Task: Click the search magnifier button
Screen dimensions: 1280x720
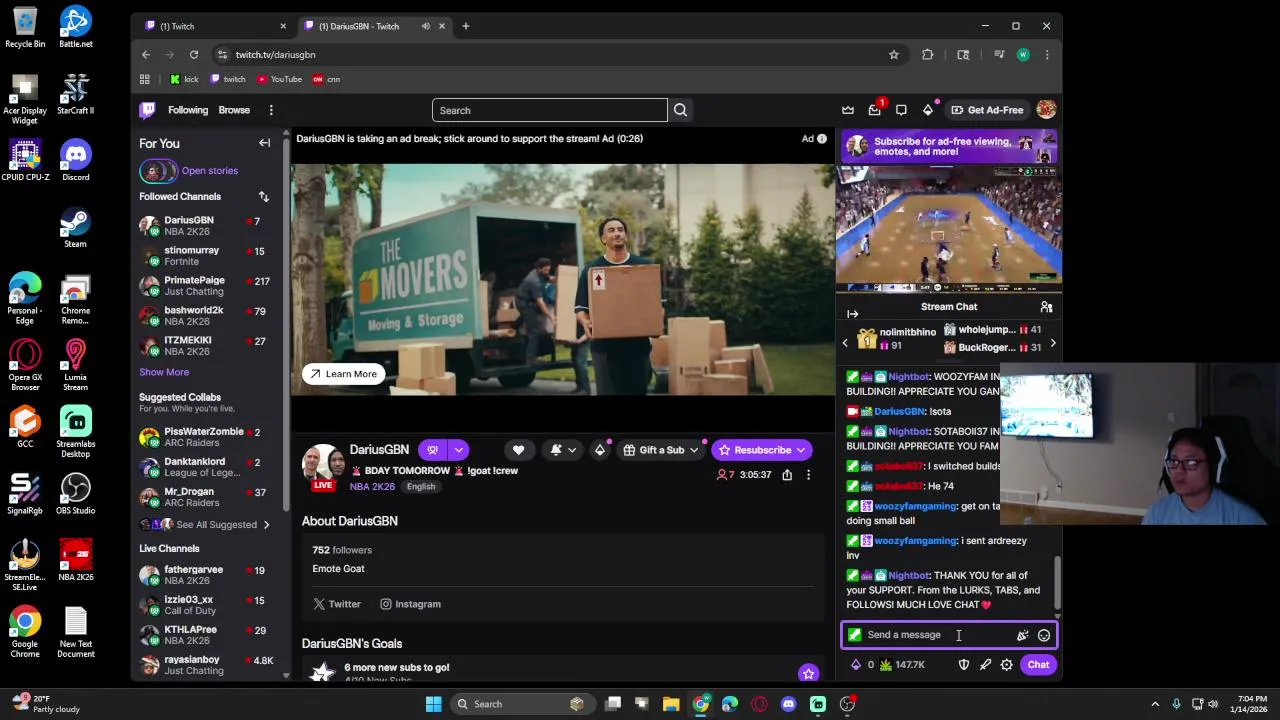Action: pos(680,110)
